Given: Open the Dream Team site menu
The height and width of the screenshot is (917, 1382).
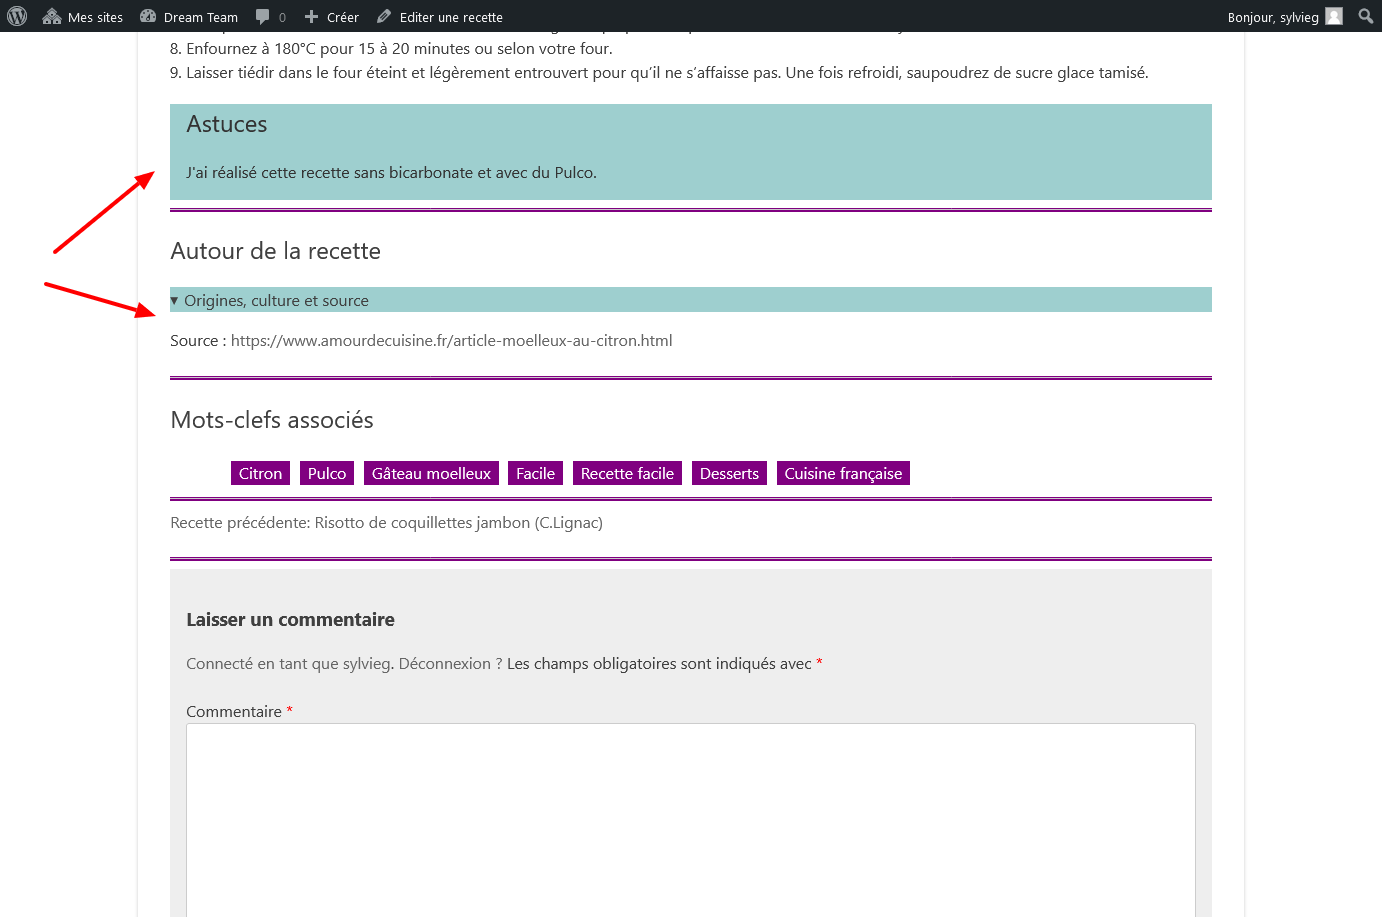Looking at the screenshot, I should click(x=189, y=17).
